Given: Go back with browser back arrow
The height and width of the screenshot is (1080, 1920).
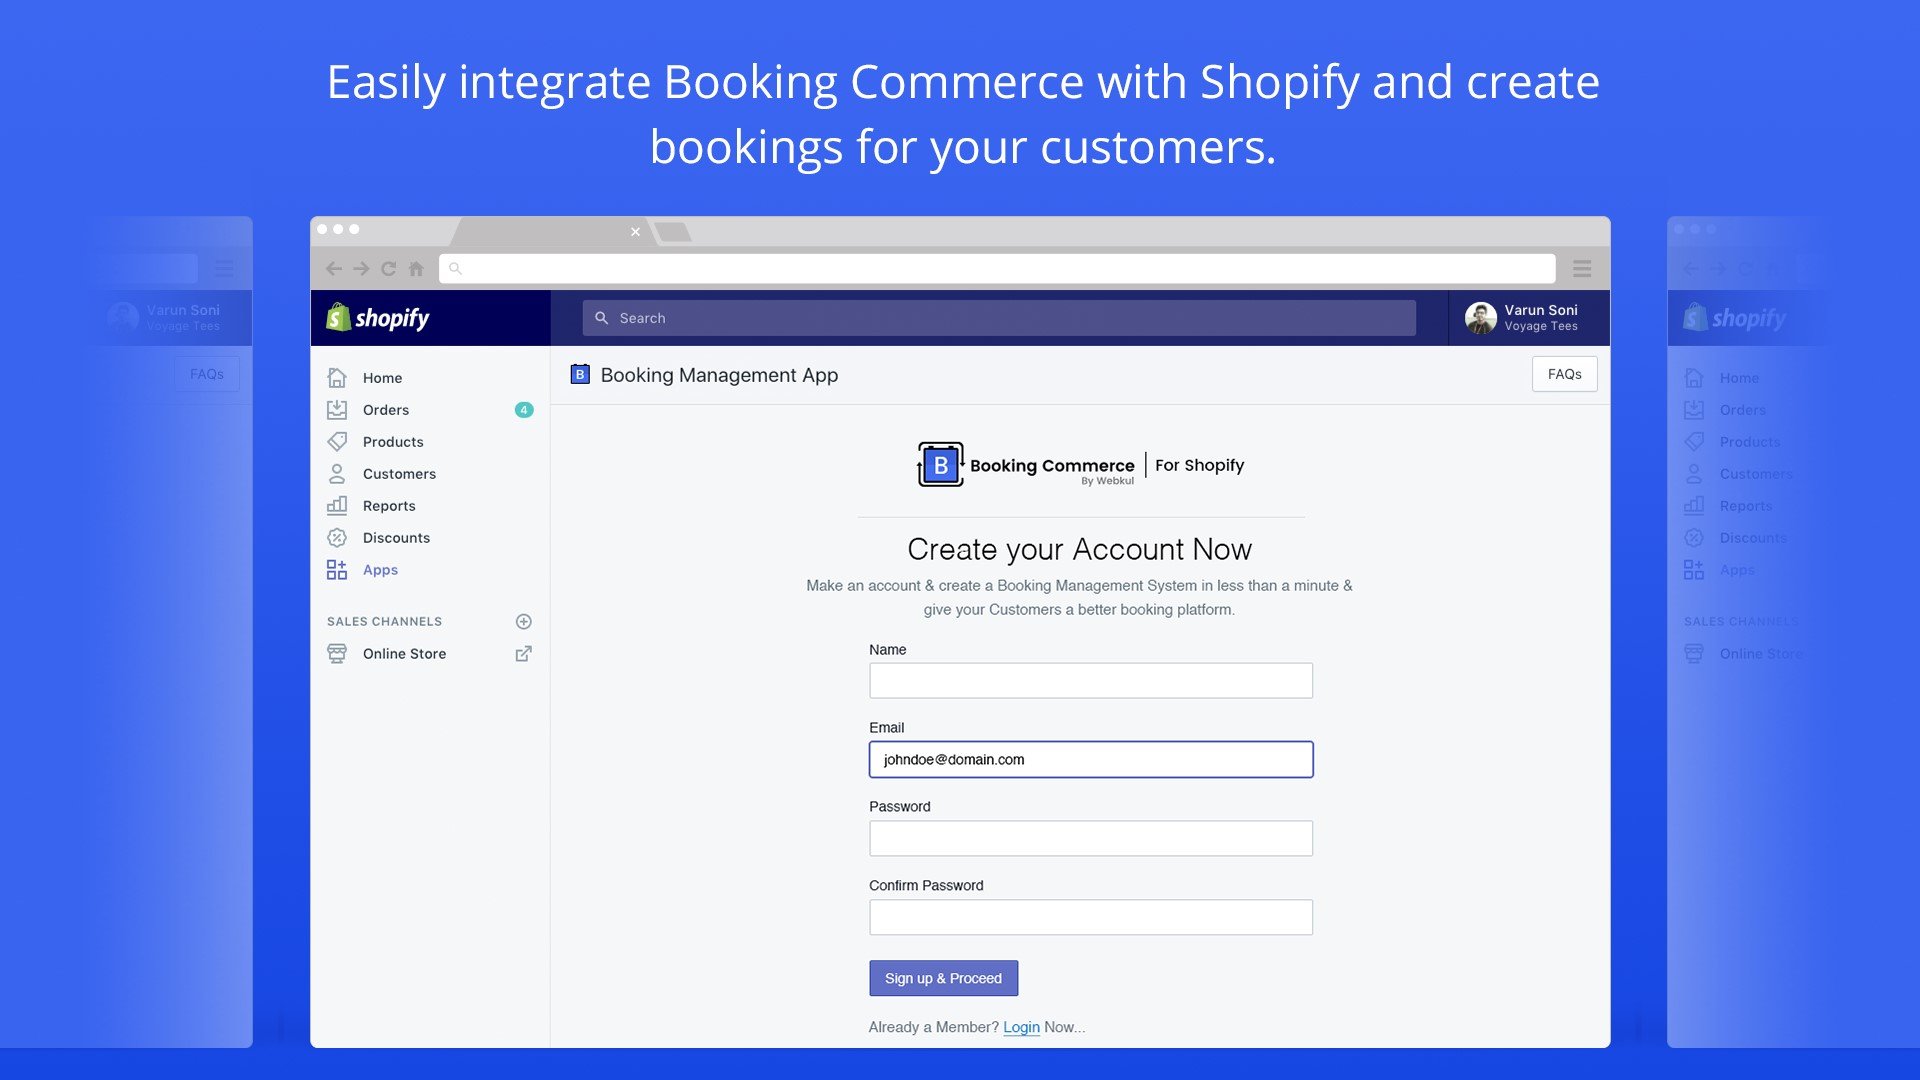Looking at the screenshot, I should tap(334, 268).
